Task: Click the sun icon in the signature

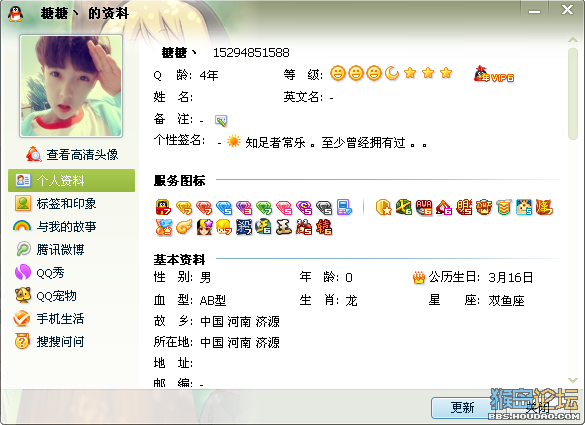Action: click(234, 141)
